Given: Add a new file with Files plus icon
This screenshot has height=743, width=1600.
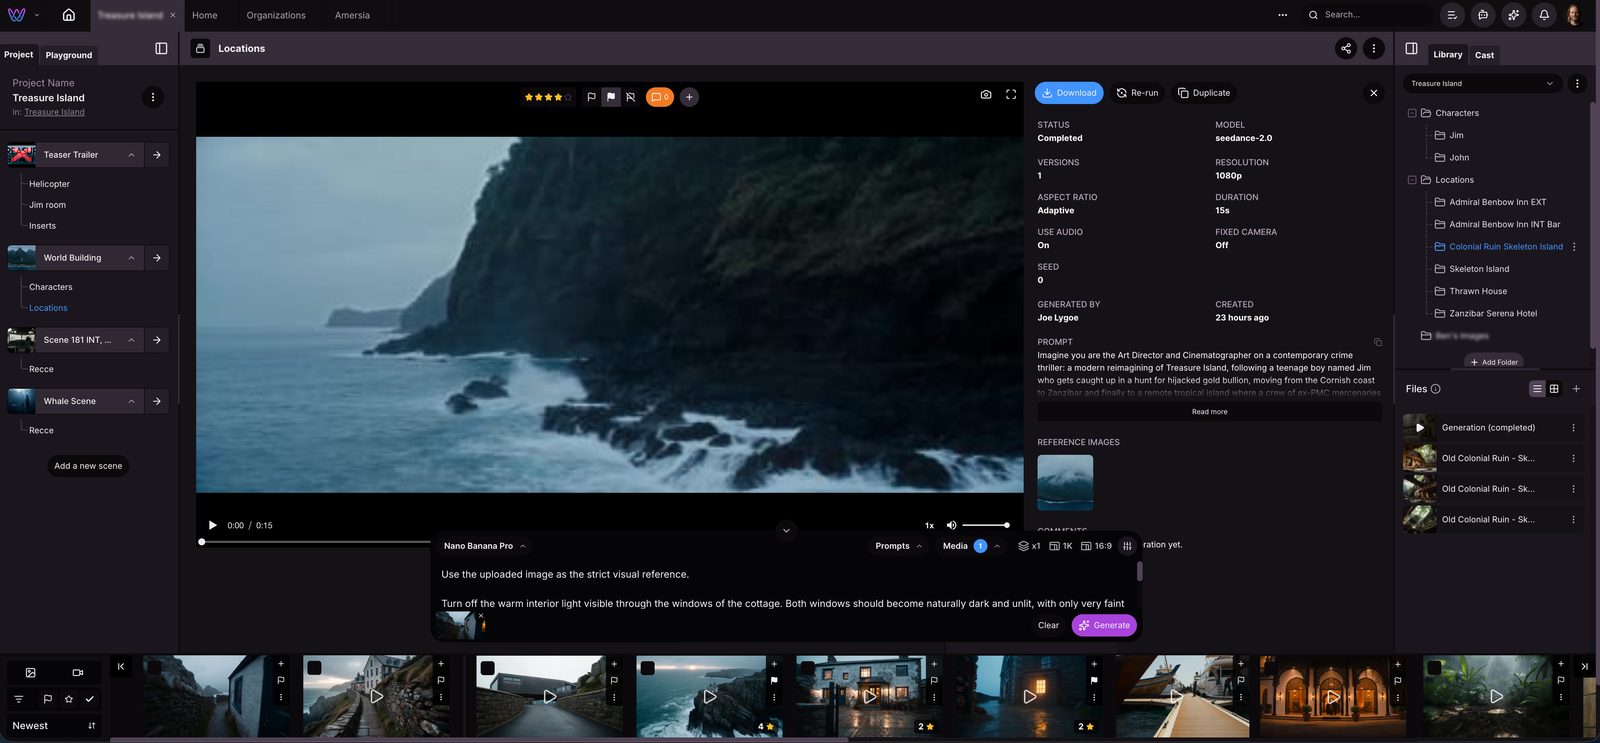Looking at the screenshot, I should (x=1576, y=389).
